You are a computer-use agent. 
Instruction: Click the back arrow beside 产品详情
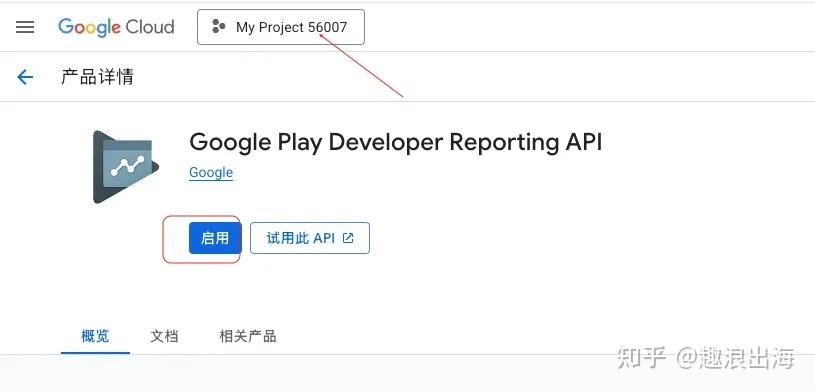pyautogui.click(x=25, y=77)
